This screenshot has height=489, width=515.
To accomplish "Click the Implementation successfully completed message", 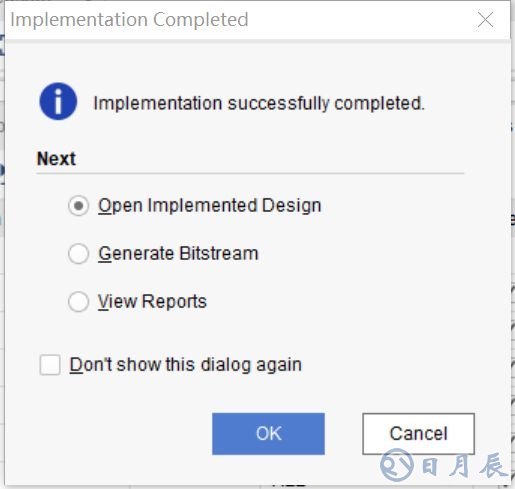I will click(259, 103).
